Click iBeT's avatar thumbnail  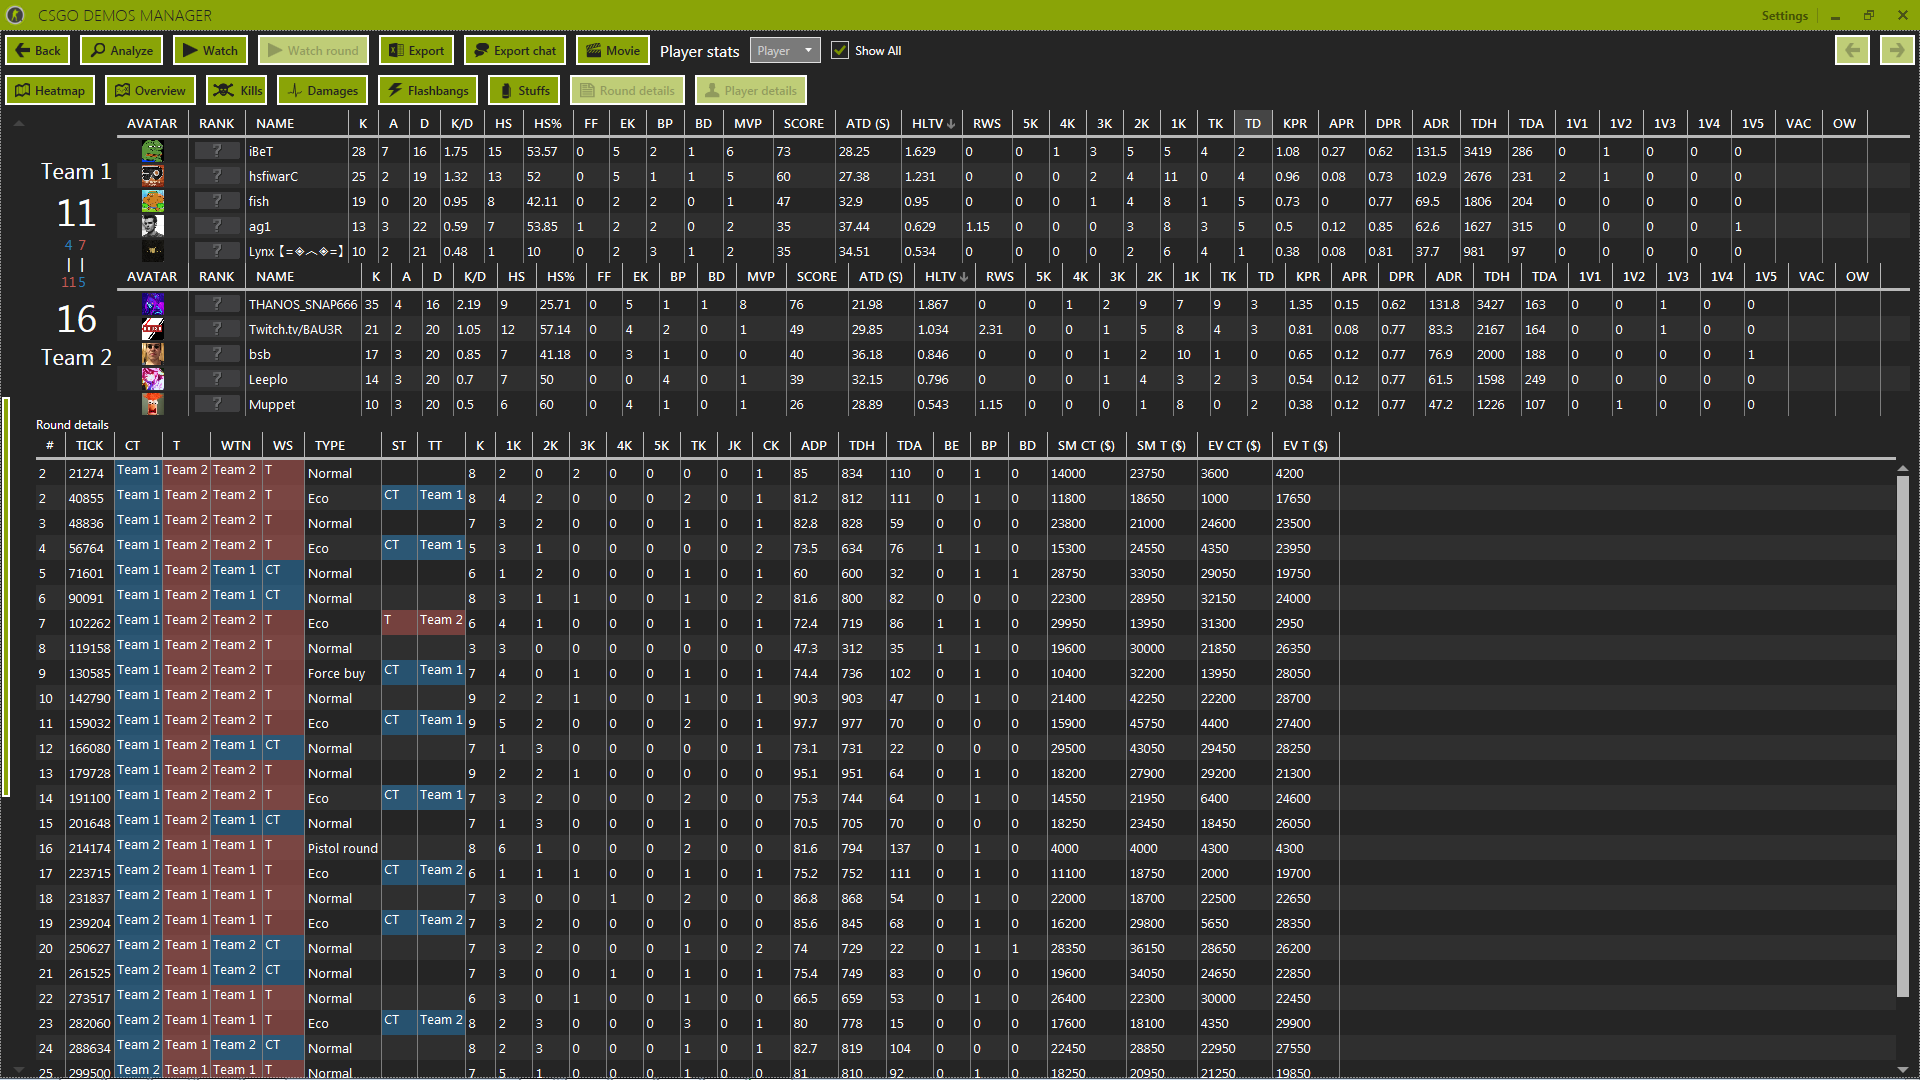tap(152, 151)
